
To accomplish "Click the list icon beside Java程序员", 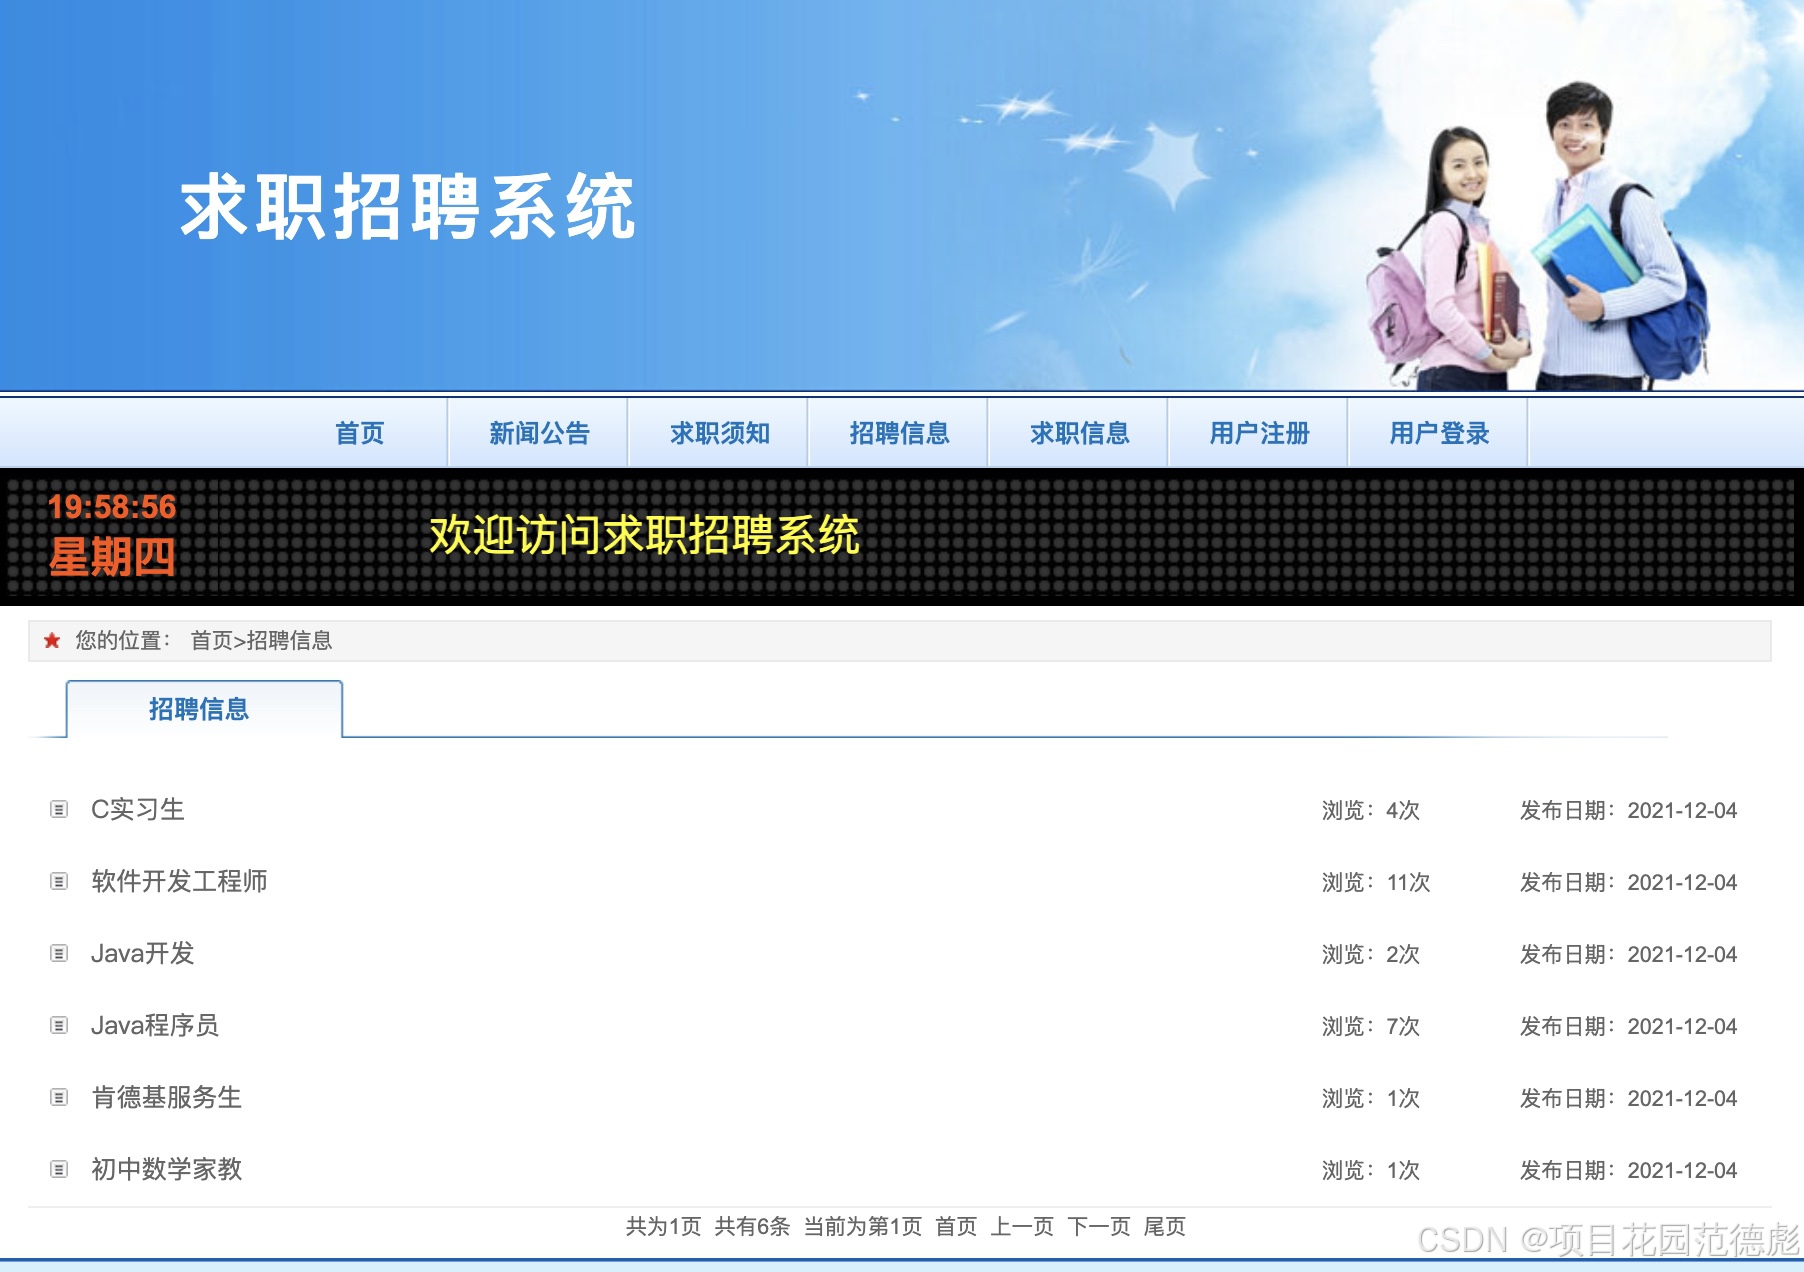I will tap(59, 1025).
